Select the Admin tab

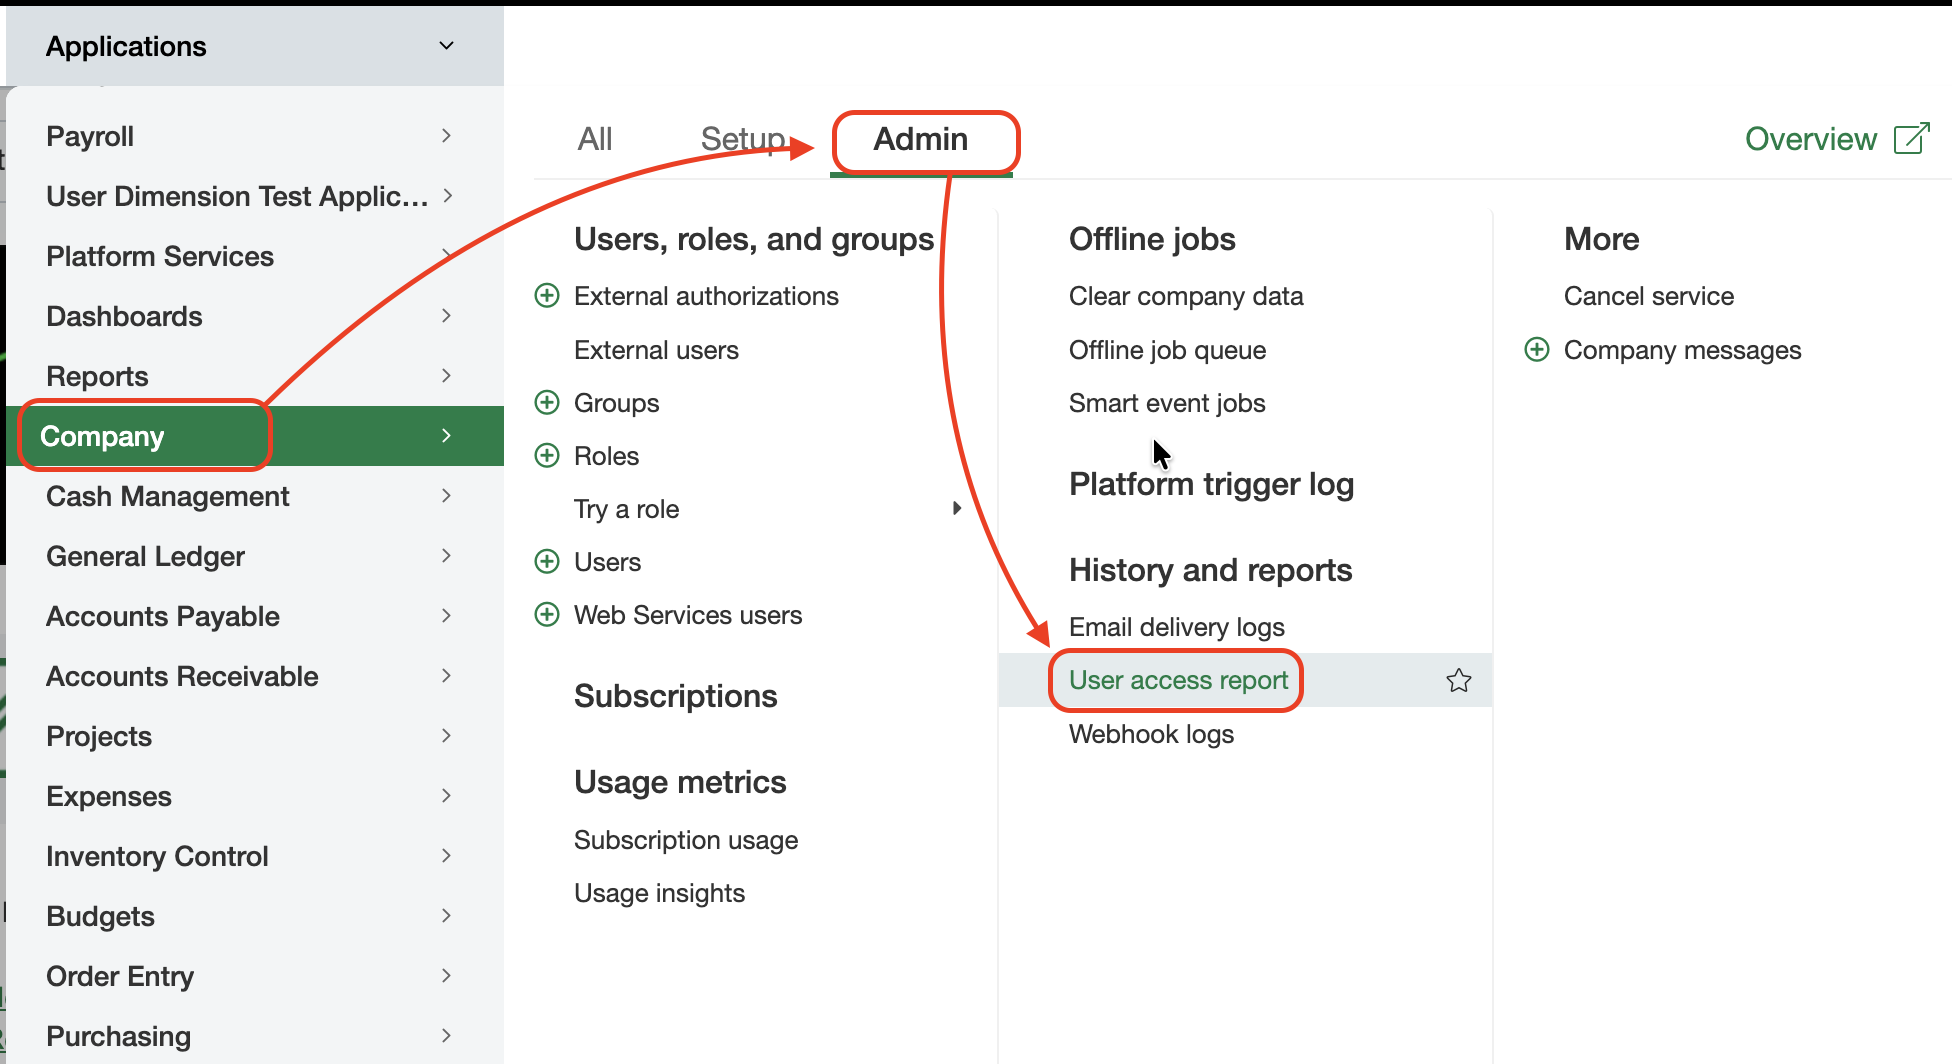921,139
